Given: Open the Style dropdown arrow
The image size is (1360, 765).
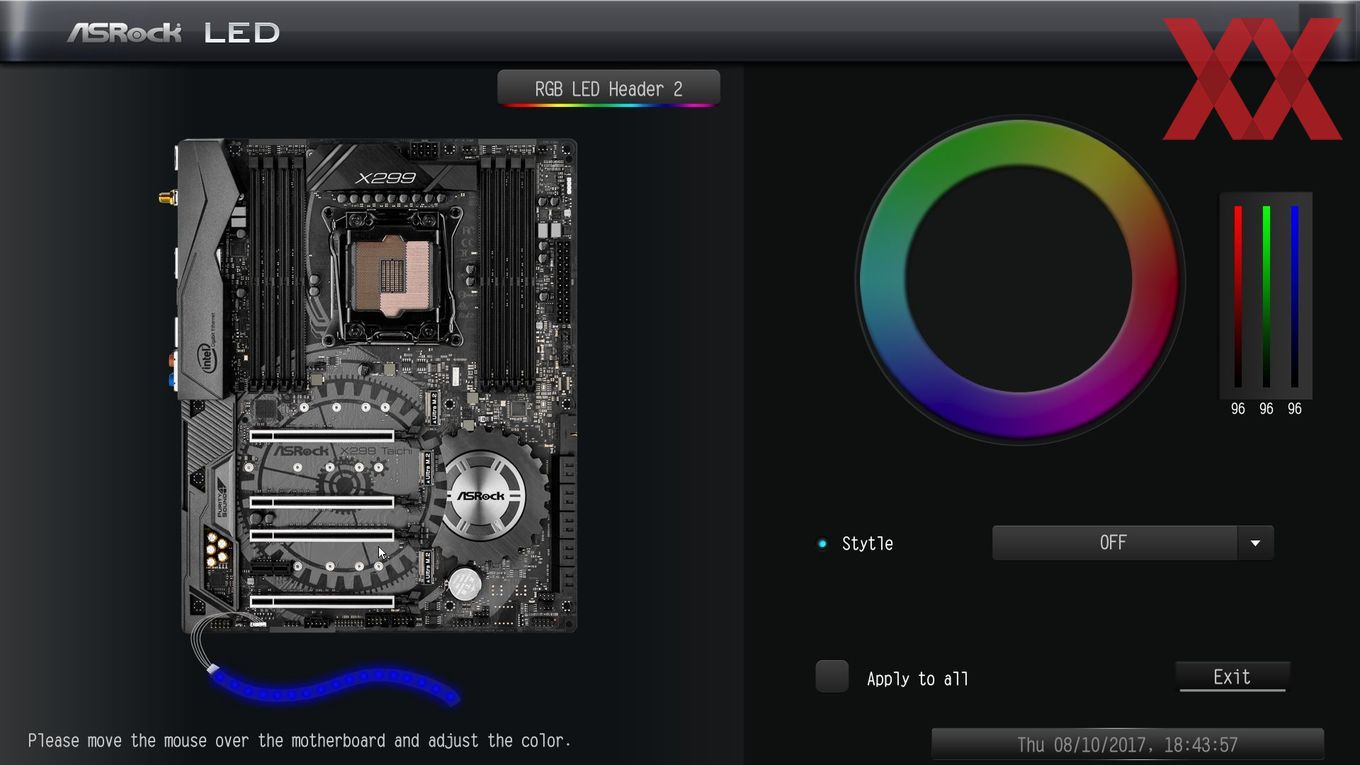Looking at the screenshot, I should (1255, 543).
